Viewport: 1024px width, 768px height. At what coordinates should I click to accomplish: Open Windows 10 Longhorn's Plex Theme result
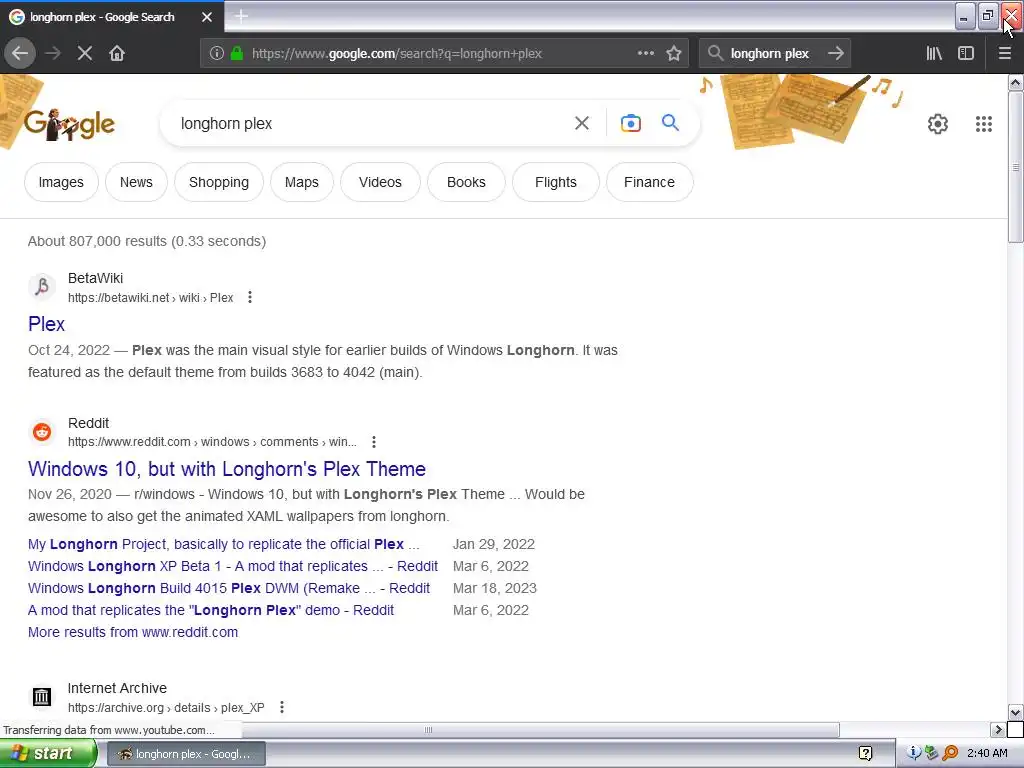227,469
